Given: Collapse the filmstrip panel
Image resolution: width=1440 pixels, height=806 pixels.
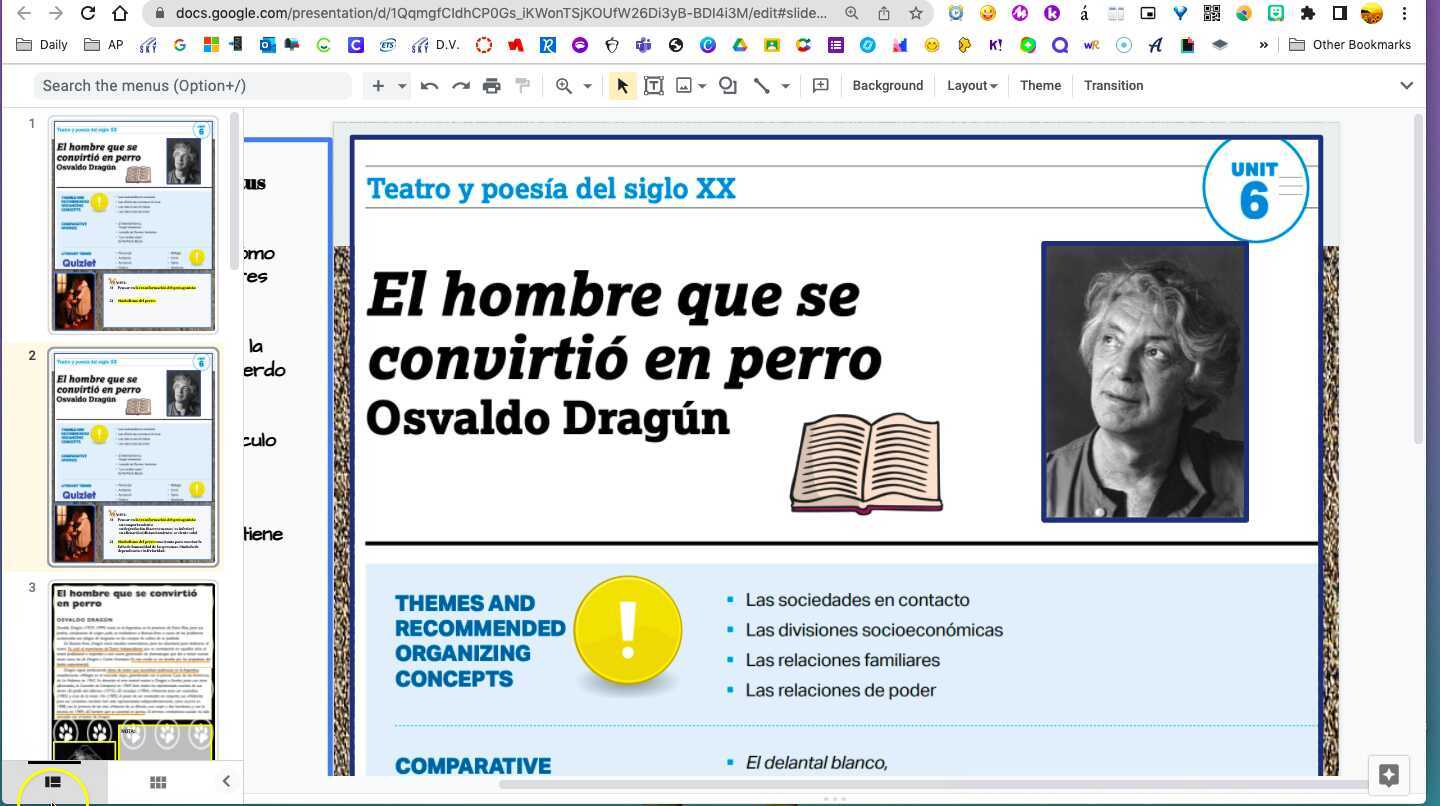Looking at the screenshot, I should click(x=226, y=780).
